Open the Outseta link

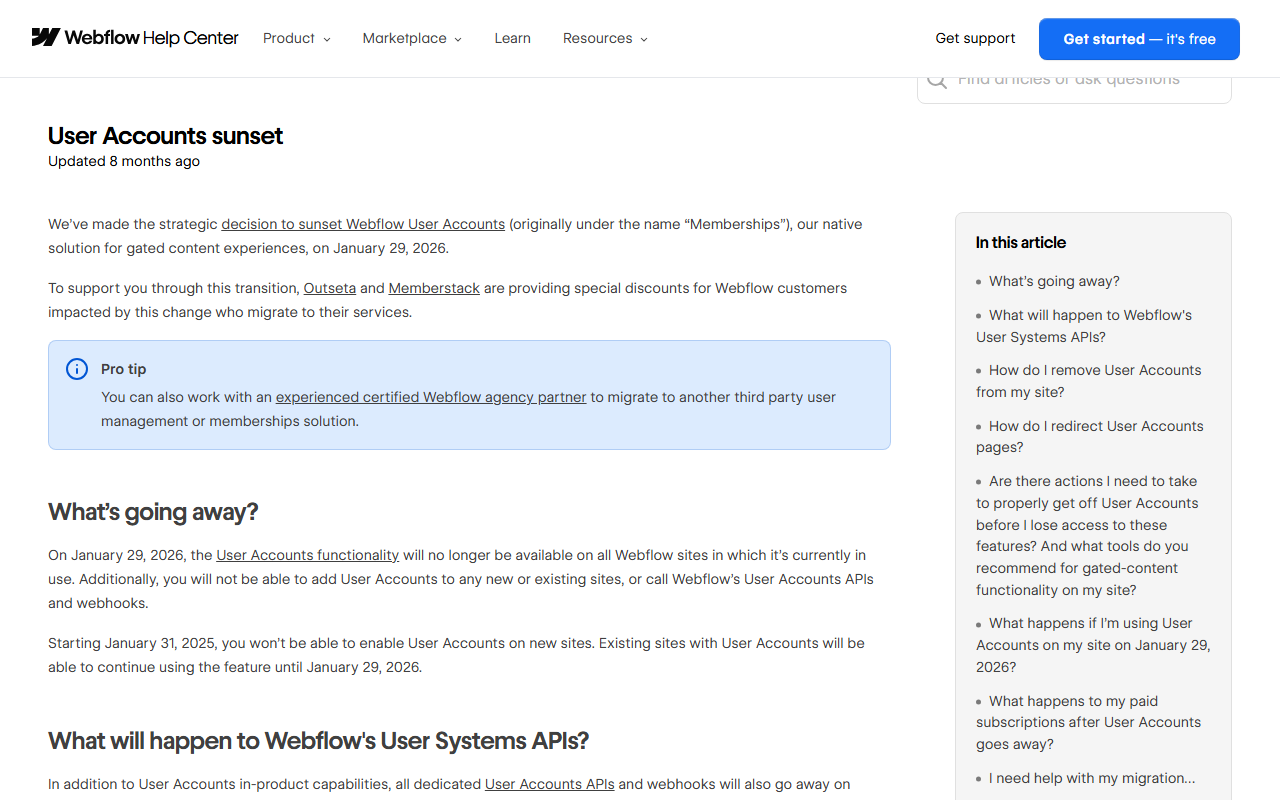(330, 288)
